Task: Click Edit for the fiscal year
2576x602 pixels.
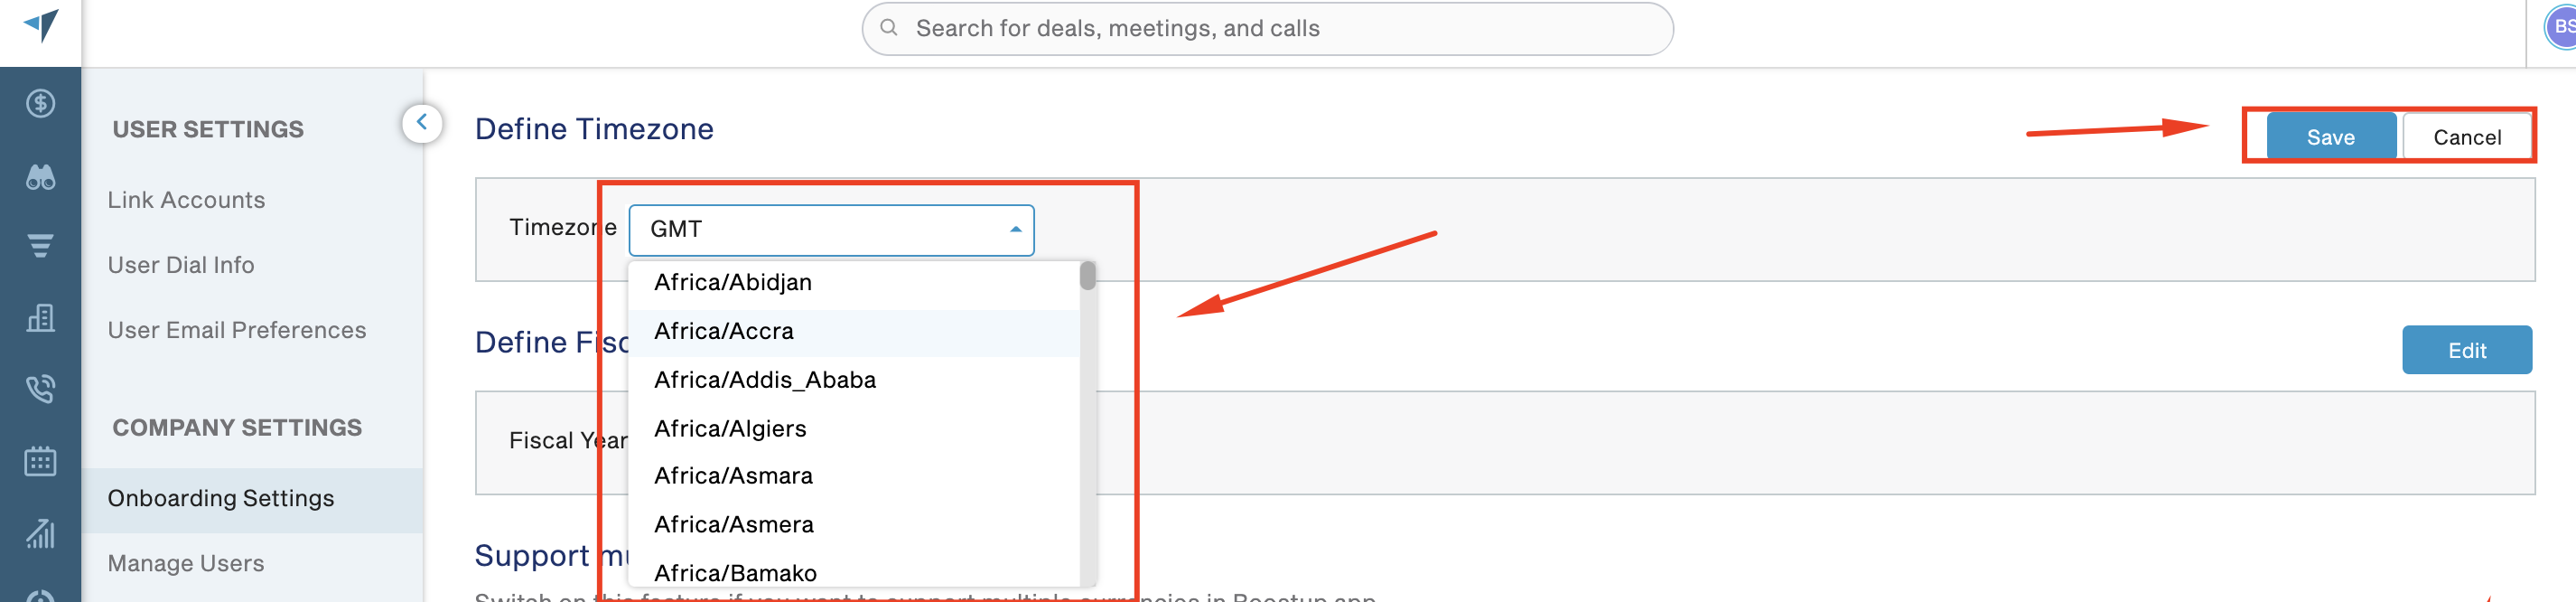Action: pos(2466,350)
